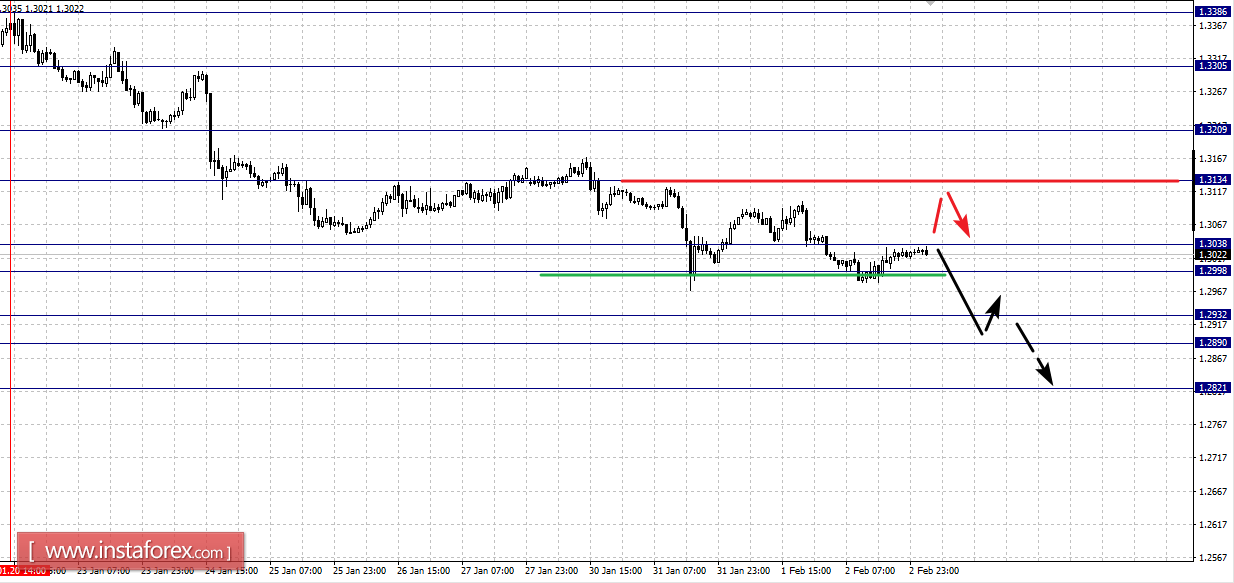Click the chart shift triangle marker at top
This screenshot has width=1234, height=583.
click(x=931, y=3)
